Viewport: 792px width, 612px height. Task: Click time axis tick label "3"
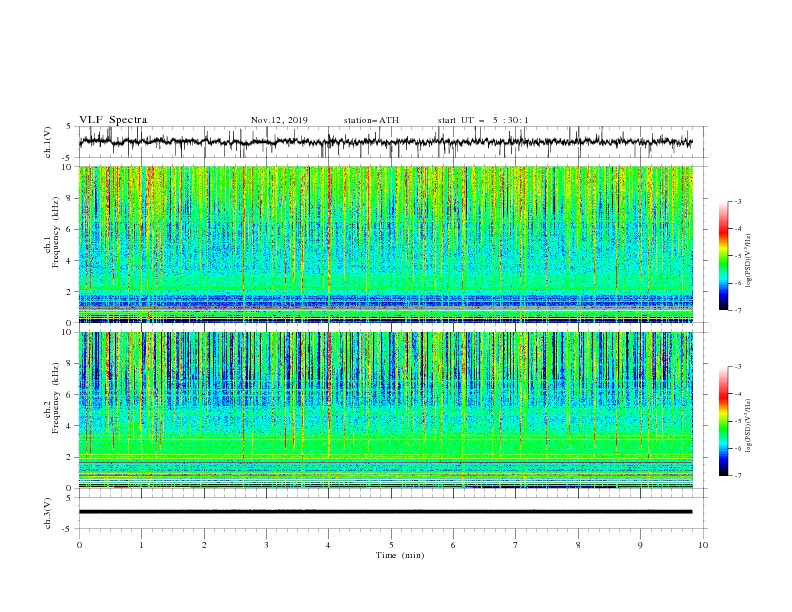(x=266, y=545)
